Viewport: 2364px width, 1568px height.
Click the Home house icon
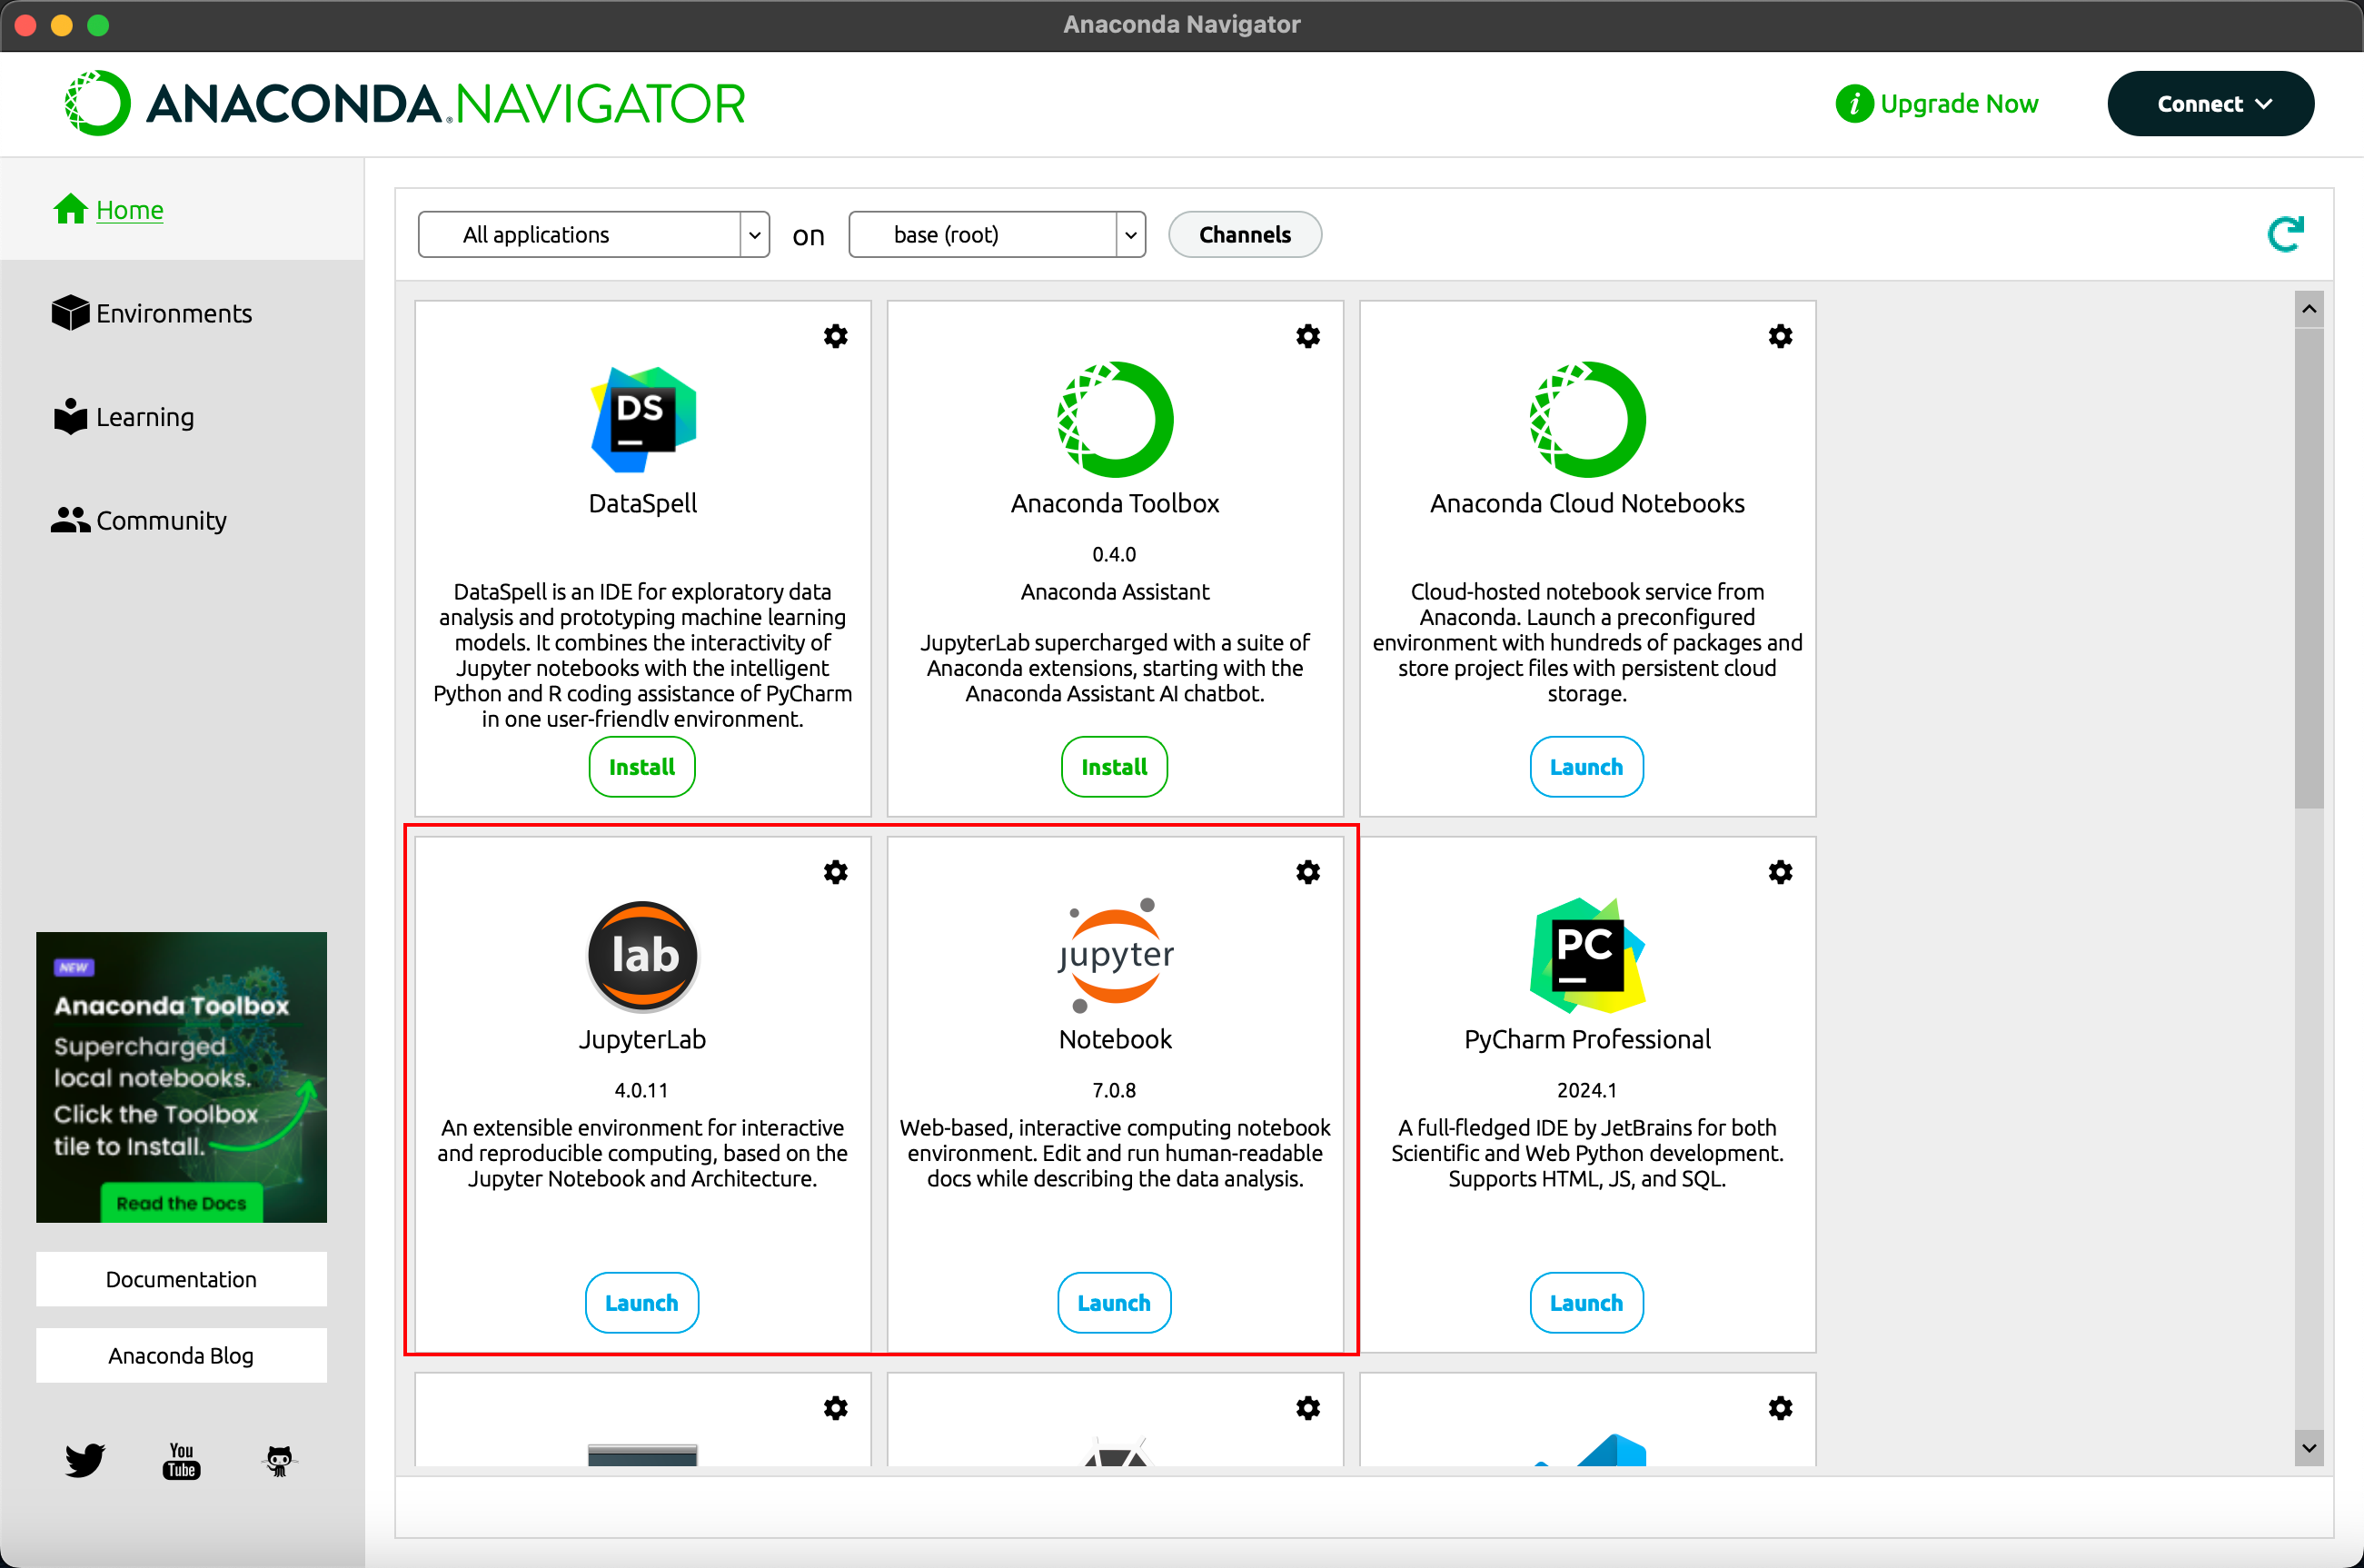[x=70, y=209]
